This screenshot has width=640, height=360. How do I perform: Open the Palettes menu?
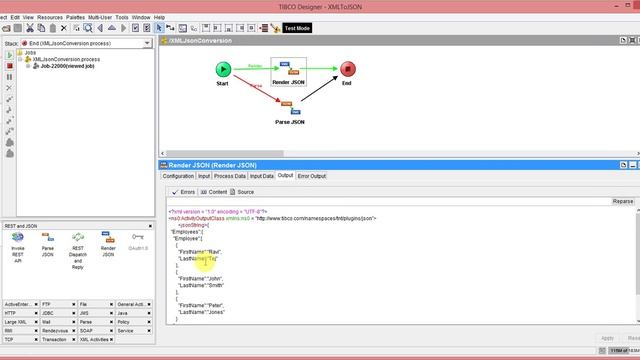coord(76,18)
